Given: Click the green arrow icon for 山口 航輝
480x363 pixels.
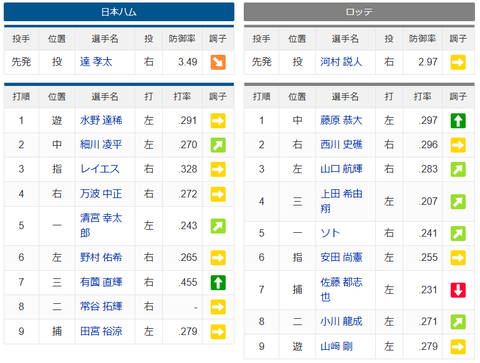Looking at the screenshot, I should (x=458, y=169).
